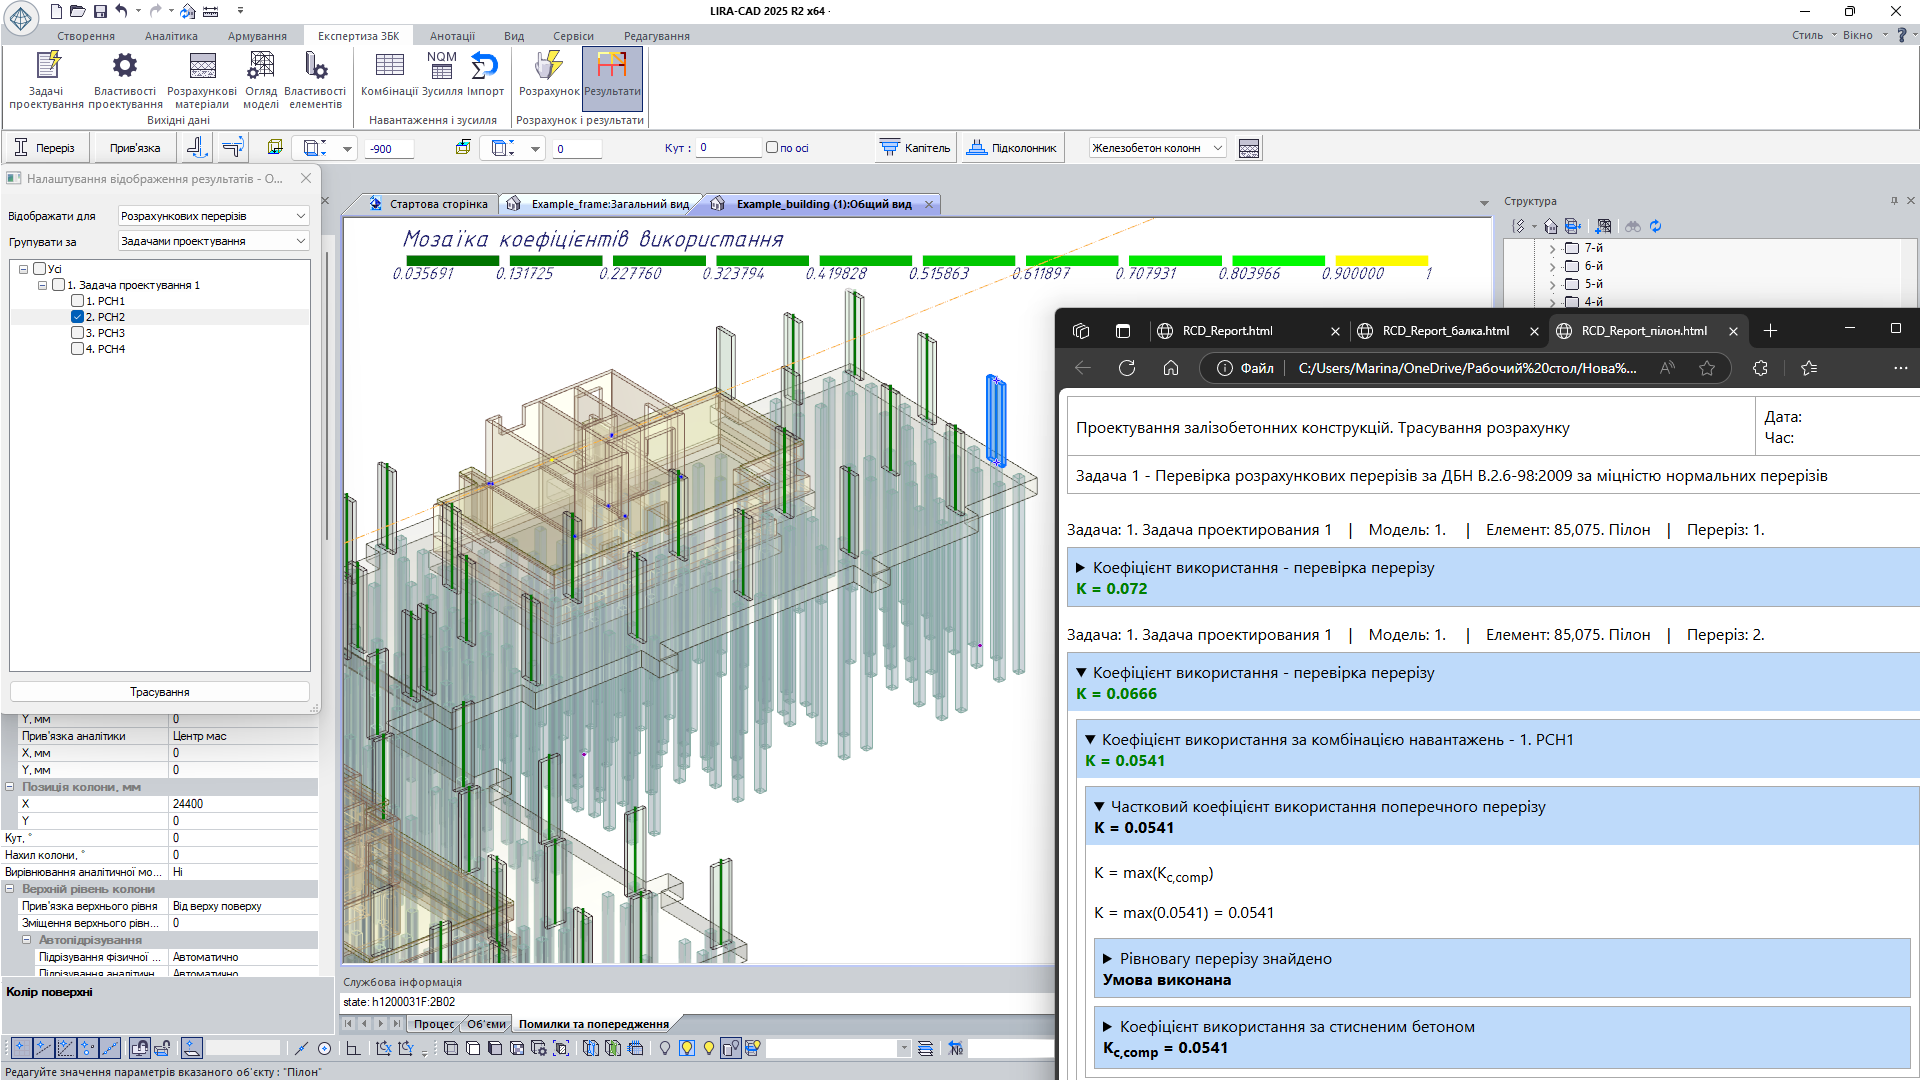The image size is (1920, 1080).
Task: Click the Кут angle input field
Action: (728, 148)
